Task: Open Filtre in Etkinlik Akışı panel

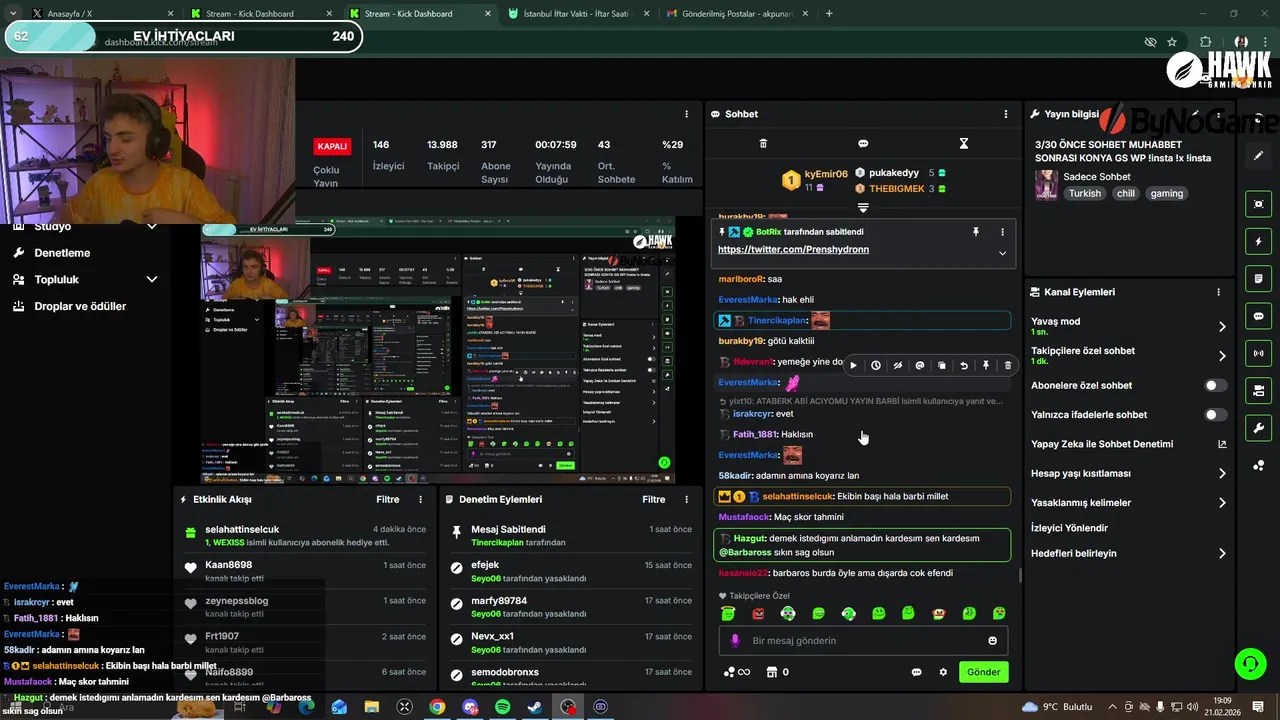Action: point(387,499)
